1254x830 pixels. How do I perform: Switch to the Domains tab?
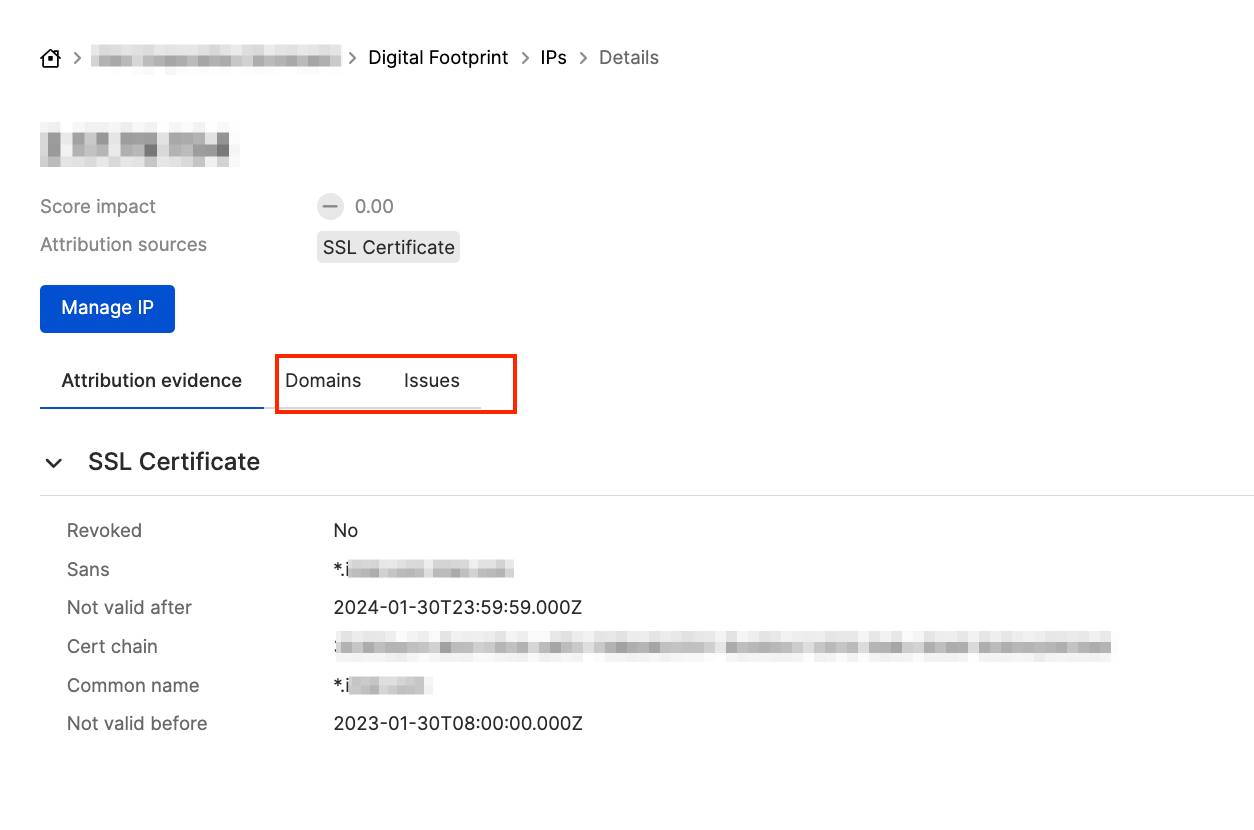[x=323, y=381]
